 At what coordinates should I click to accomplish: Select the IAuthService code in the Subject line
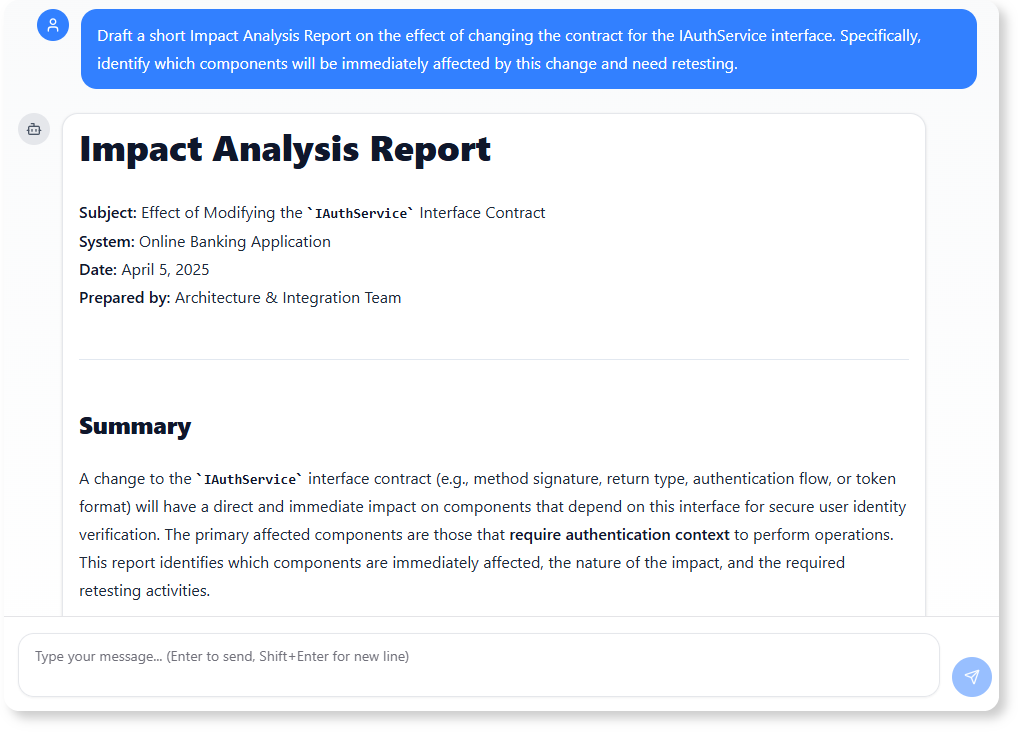pyautogui.click(x=361, y=212)
